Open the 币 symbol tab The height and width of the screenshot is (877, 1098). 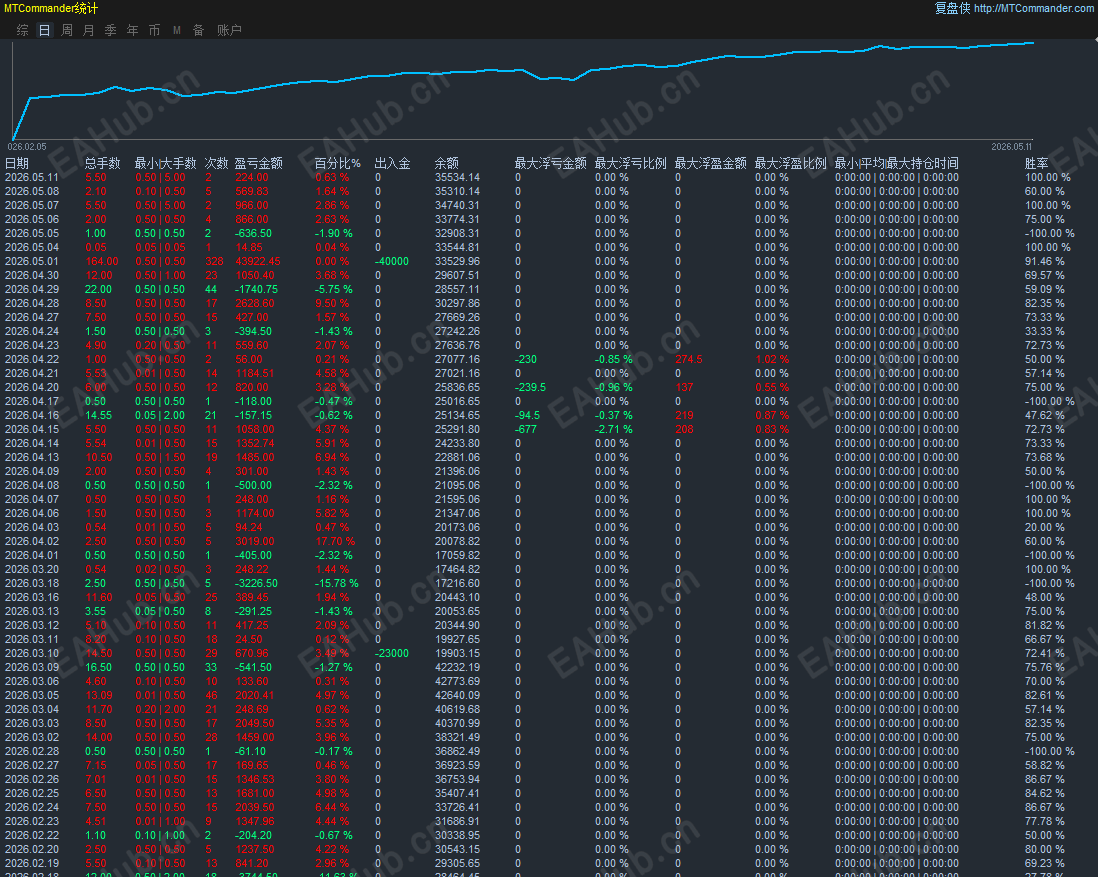click(x=155, y=30)
